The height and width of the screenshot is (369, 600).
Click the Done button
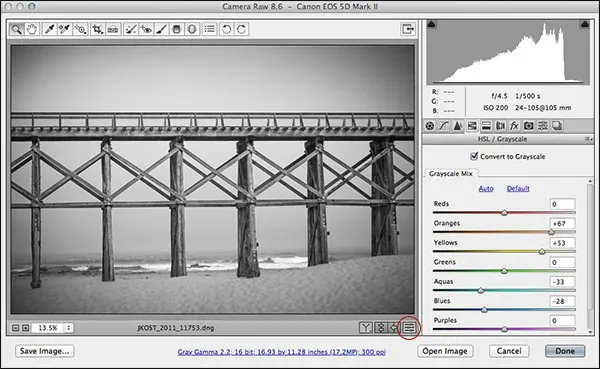coord(565,351)
